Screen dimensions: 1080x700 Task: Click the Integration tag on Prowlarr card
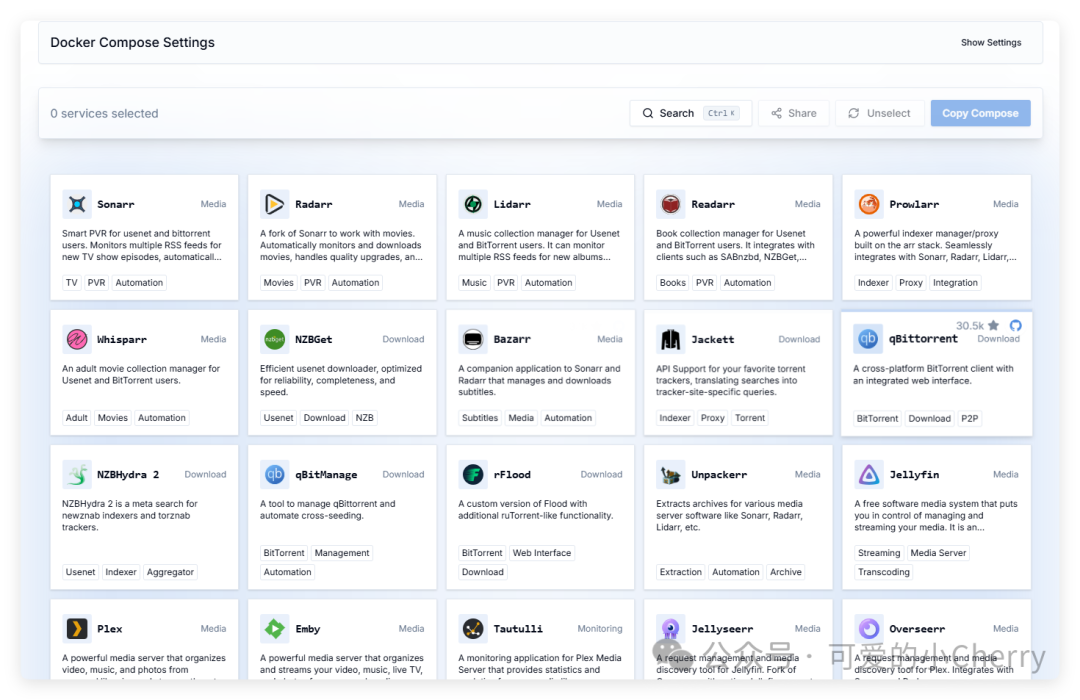pyautogui.click(x=955, y=282)
